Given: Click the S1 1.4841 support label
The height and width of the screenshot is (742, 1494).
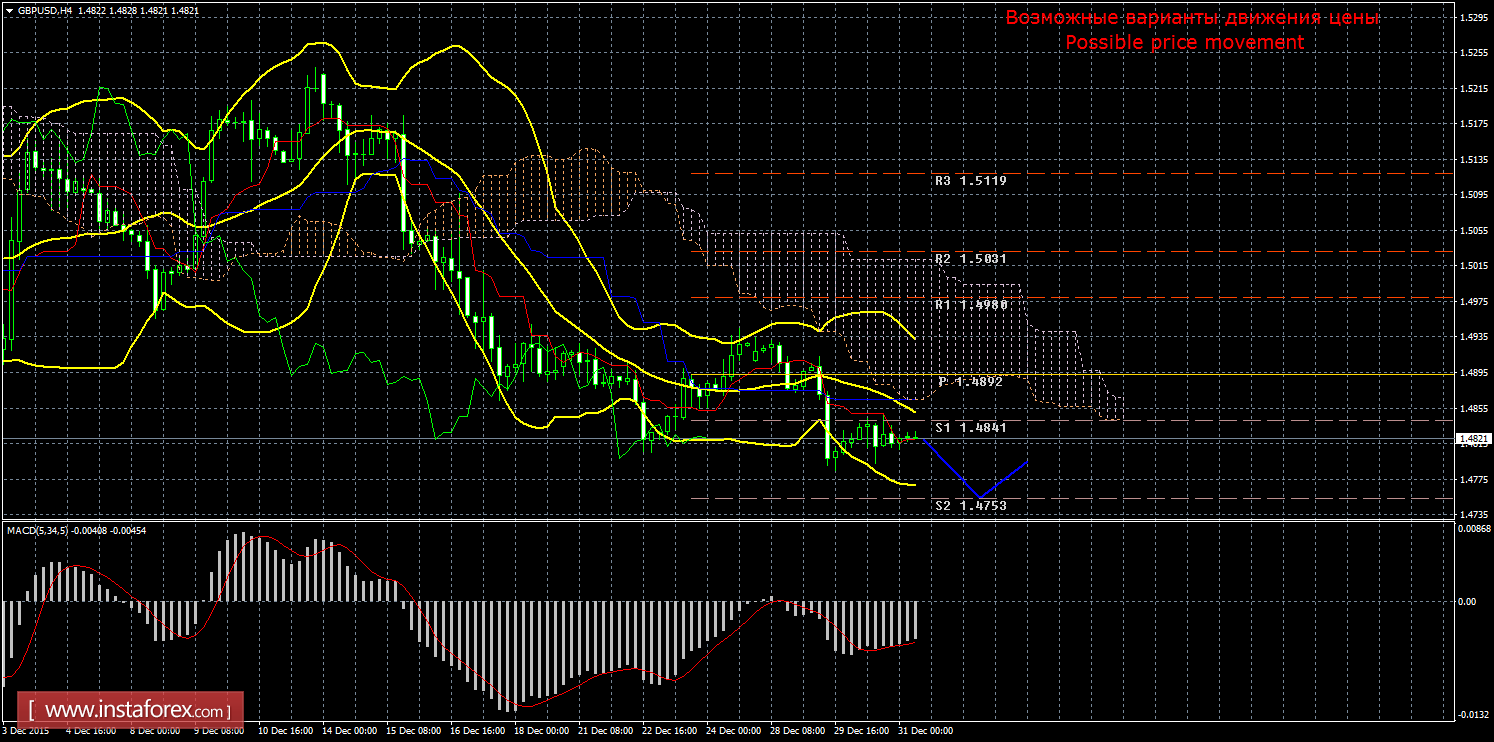Looking at the screenshot, I should [x=970, y=427].
